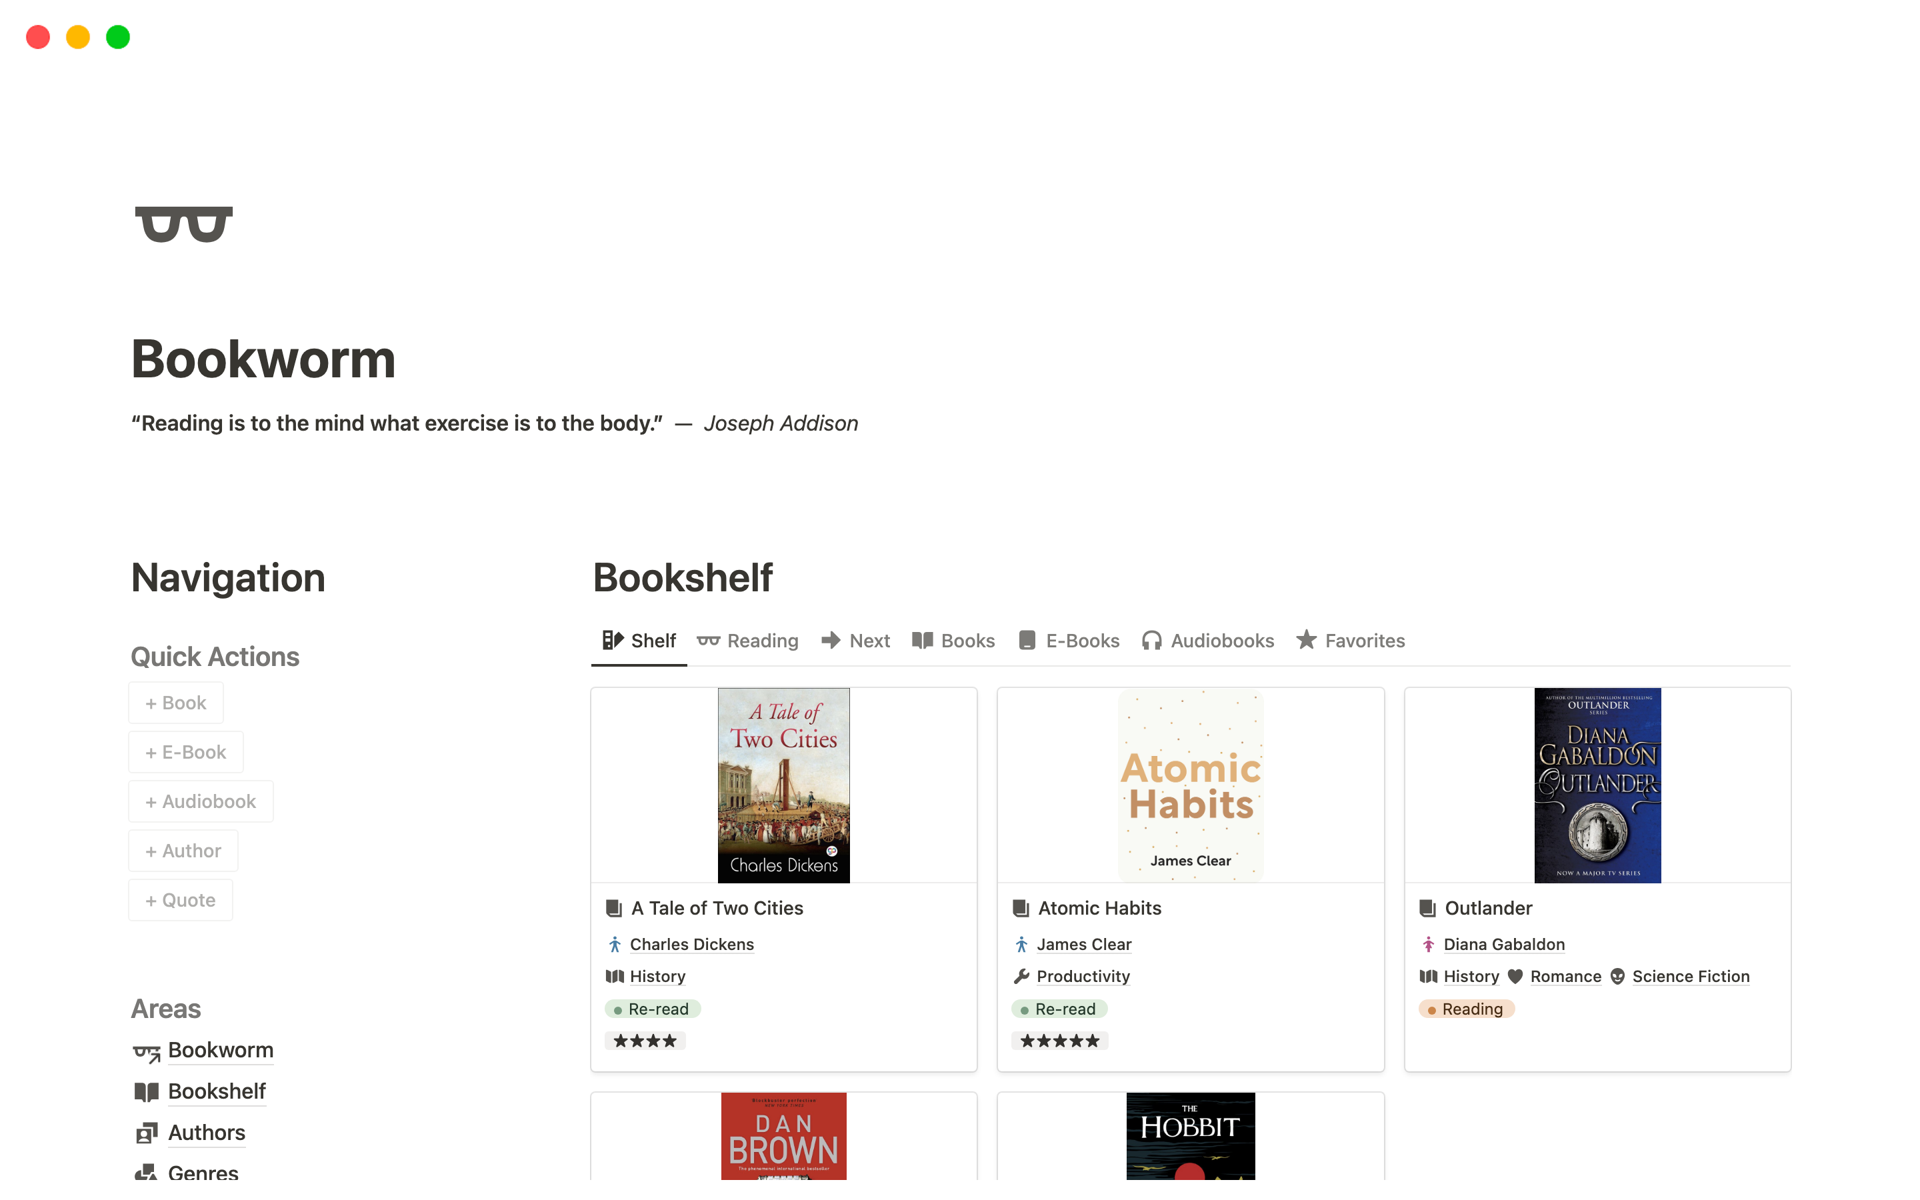Click the wrench icon beside Productivity
The image size is (1920, 1200).
(1021, 976)
